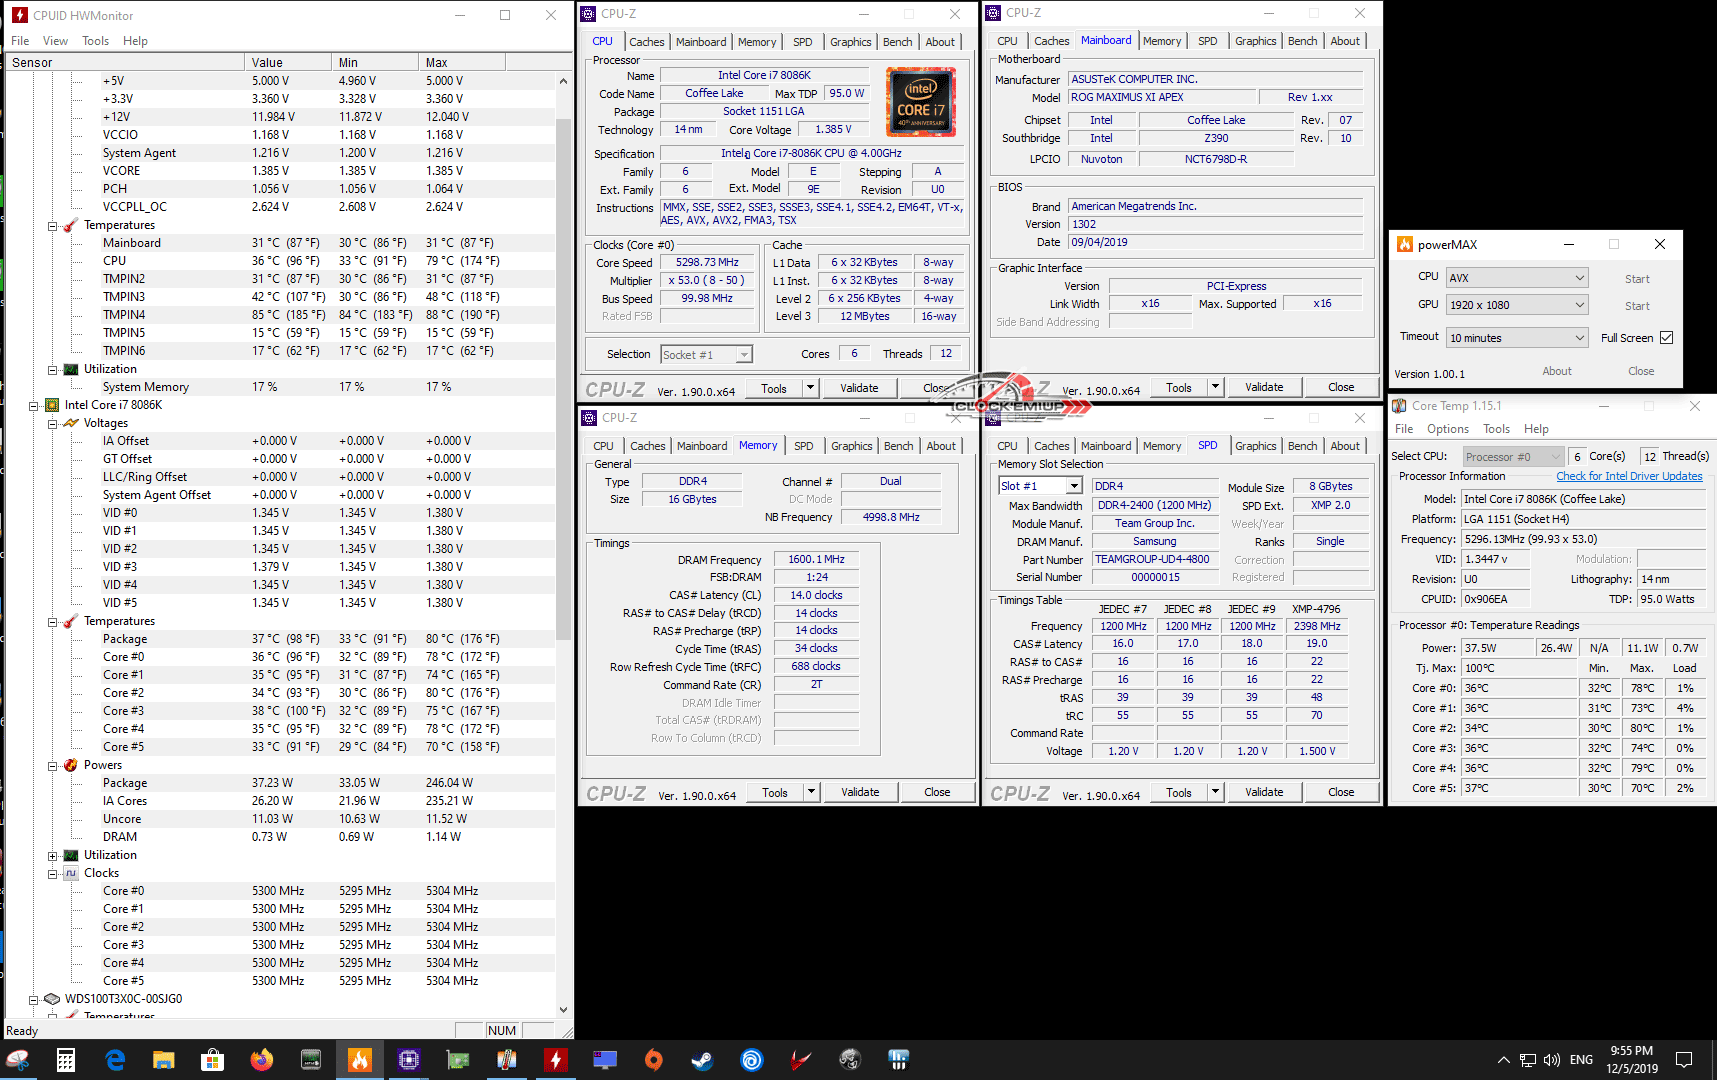Click the HWMonitor vertical scrollbar down arrow

tap(563, 1010)
